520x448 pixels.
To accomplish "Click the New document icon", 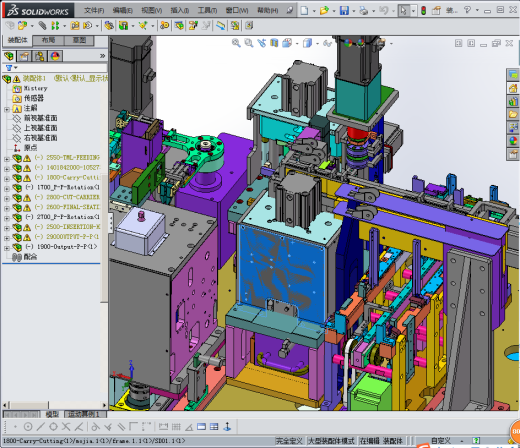I will click(x=304, y=10).
